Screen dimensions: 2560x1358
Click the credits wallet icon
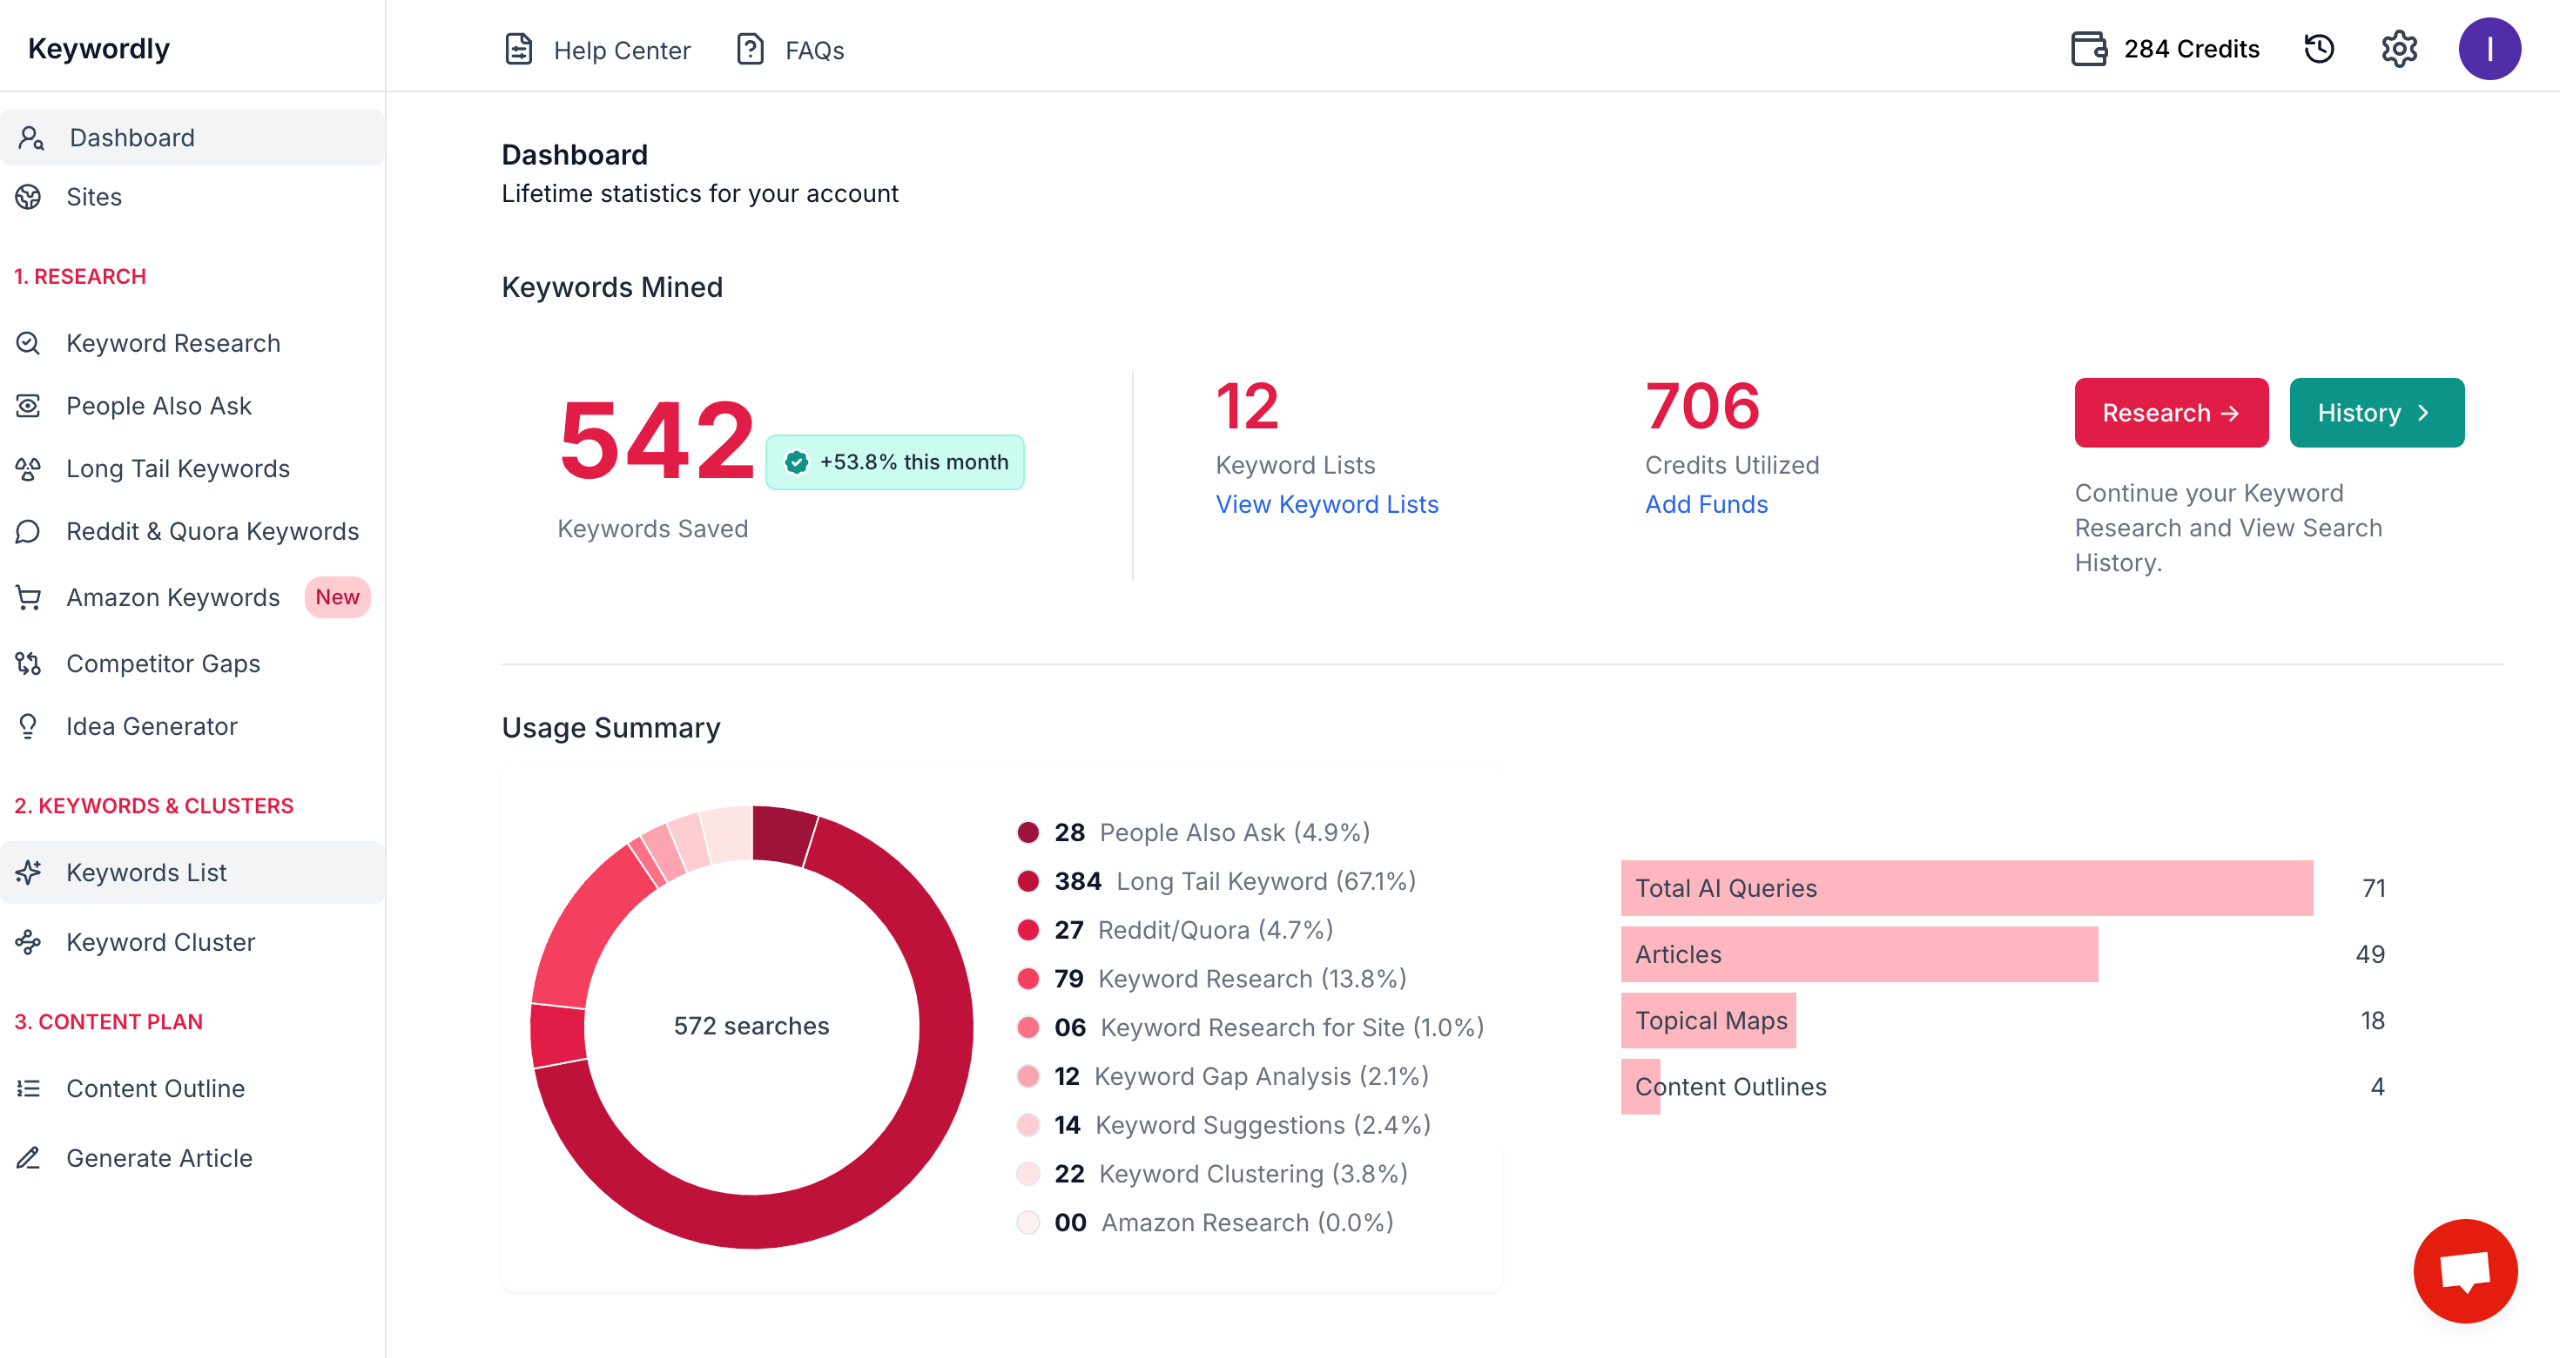[2089, 49]
